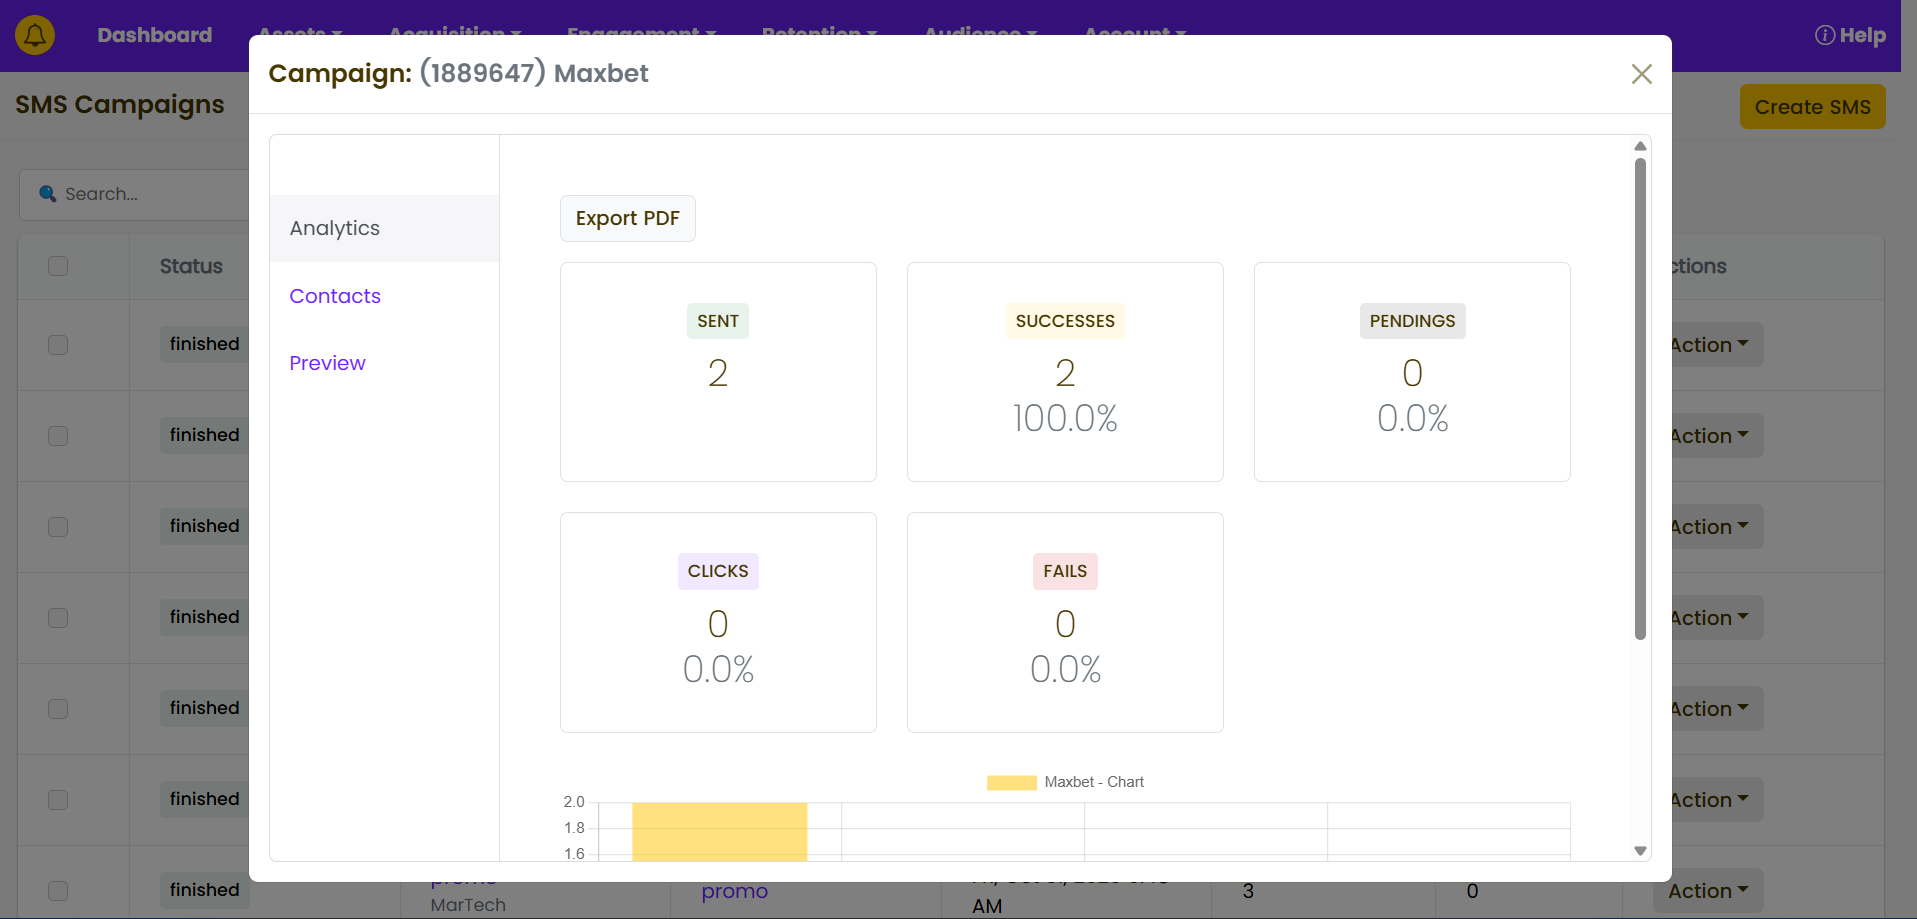Click scrollbar down arrow in modal
This screenshot has width=1917, height=919.
pos(1640,851)
